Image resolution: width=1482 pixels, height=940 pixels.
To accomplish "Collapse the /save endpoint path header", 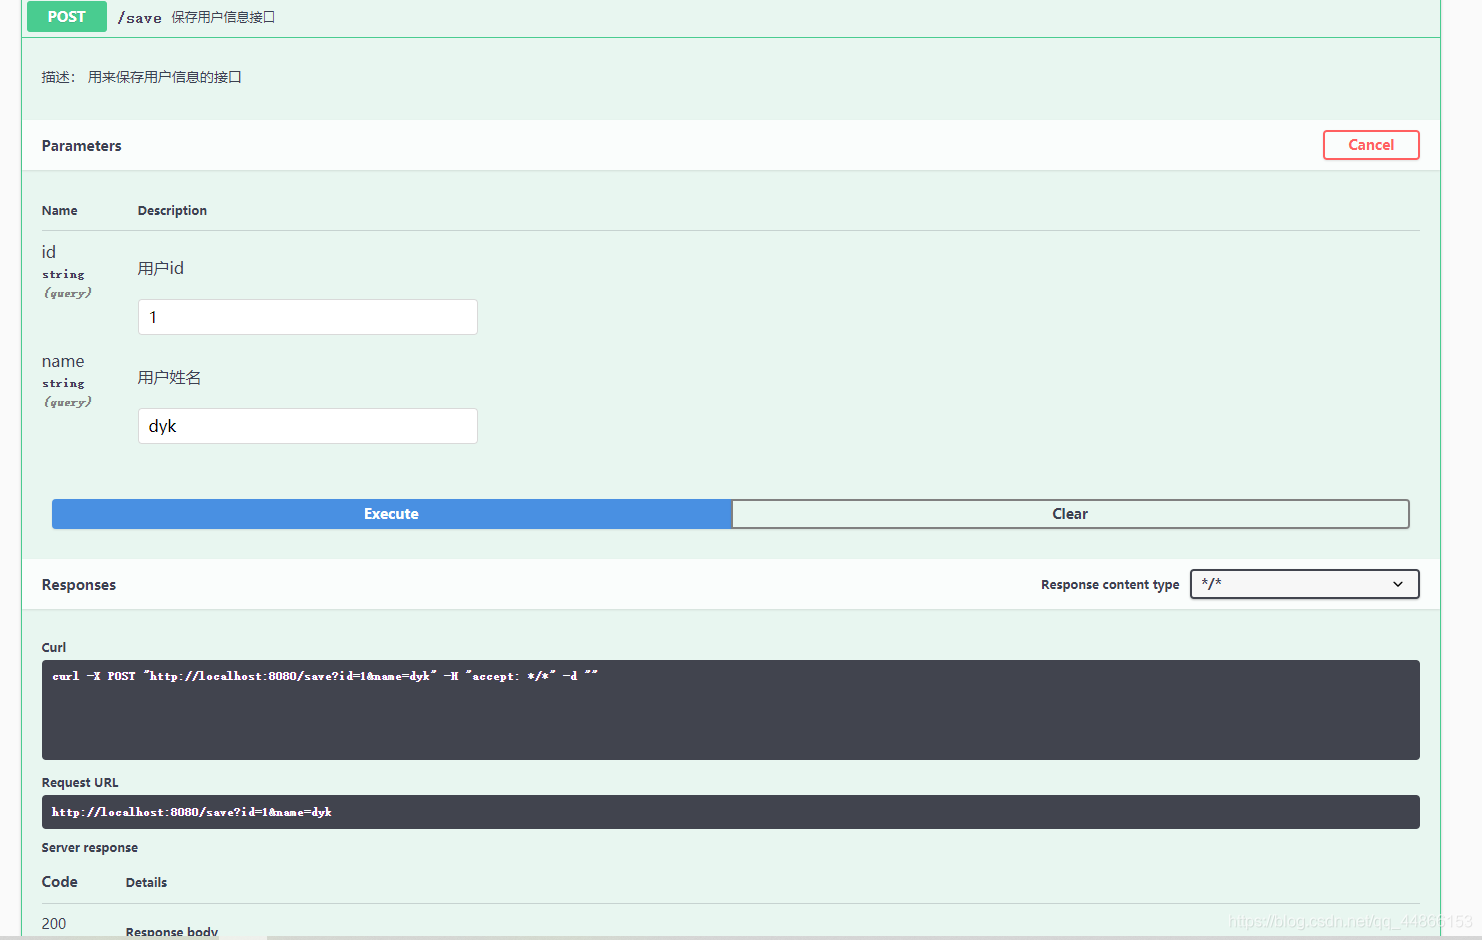I will click(139, 18).
